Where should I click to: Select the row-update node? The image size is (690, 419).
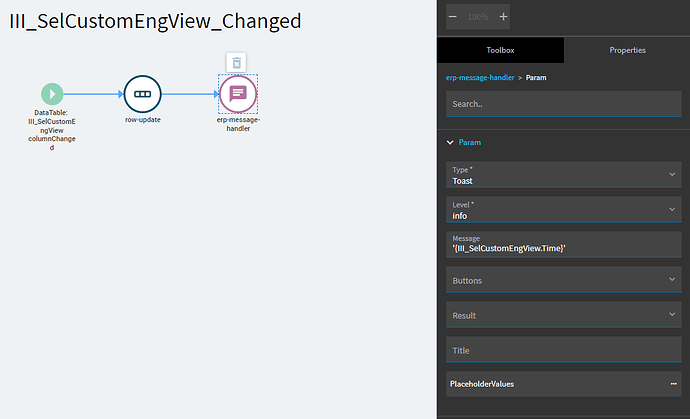143,94
